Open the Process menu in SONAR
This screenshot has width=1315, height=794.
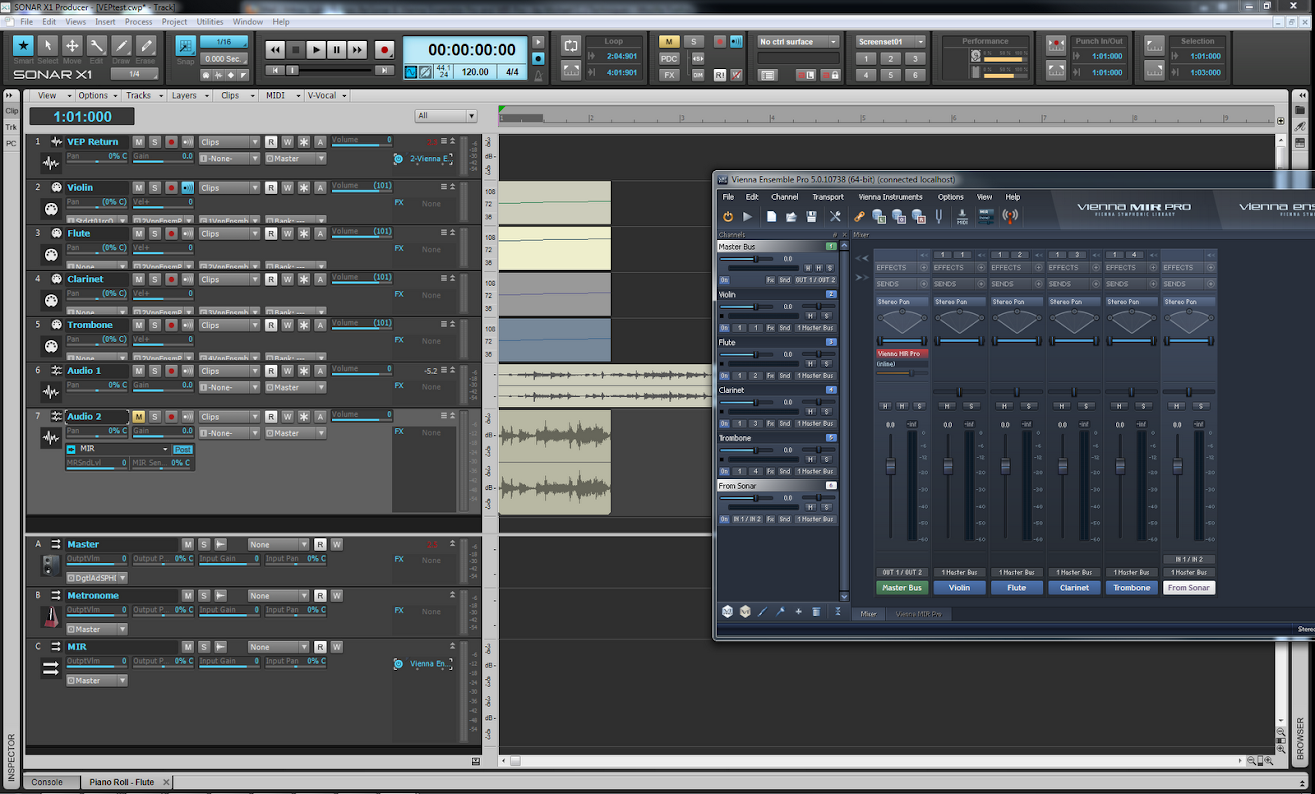click(x=138, y=21)
